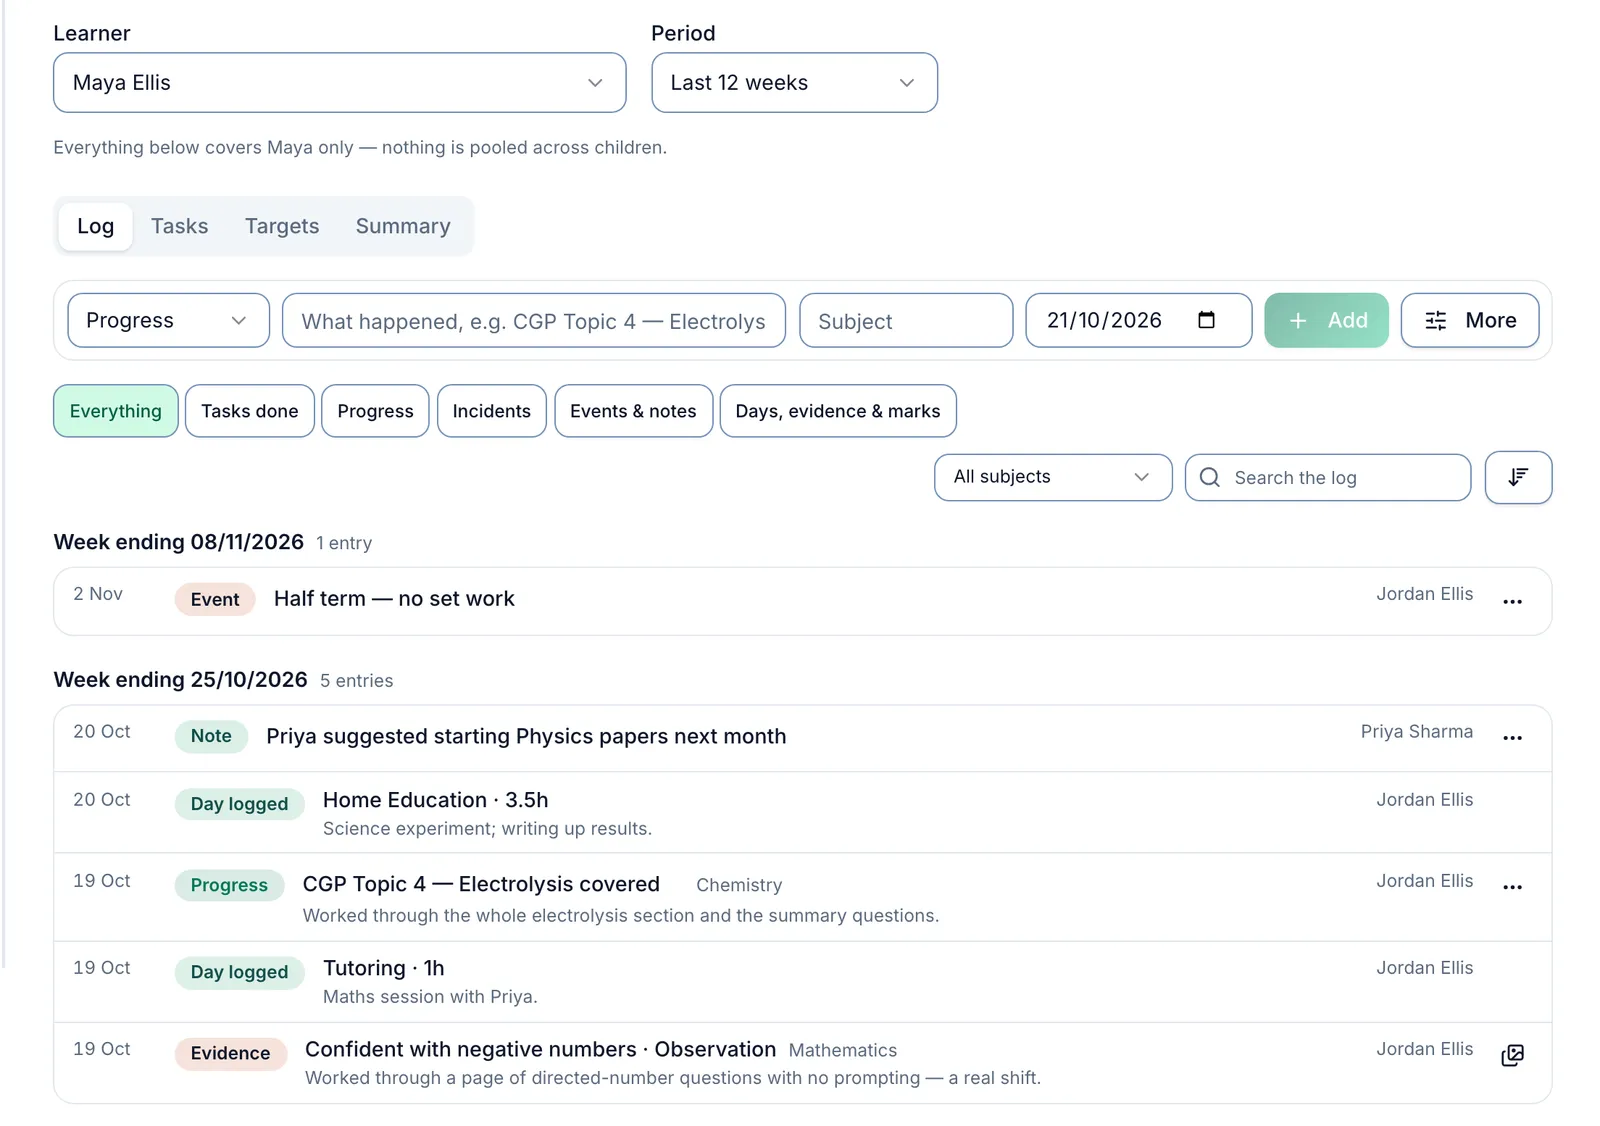Open the Period dropdown Last 12 weeks

click(794, 83)
